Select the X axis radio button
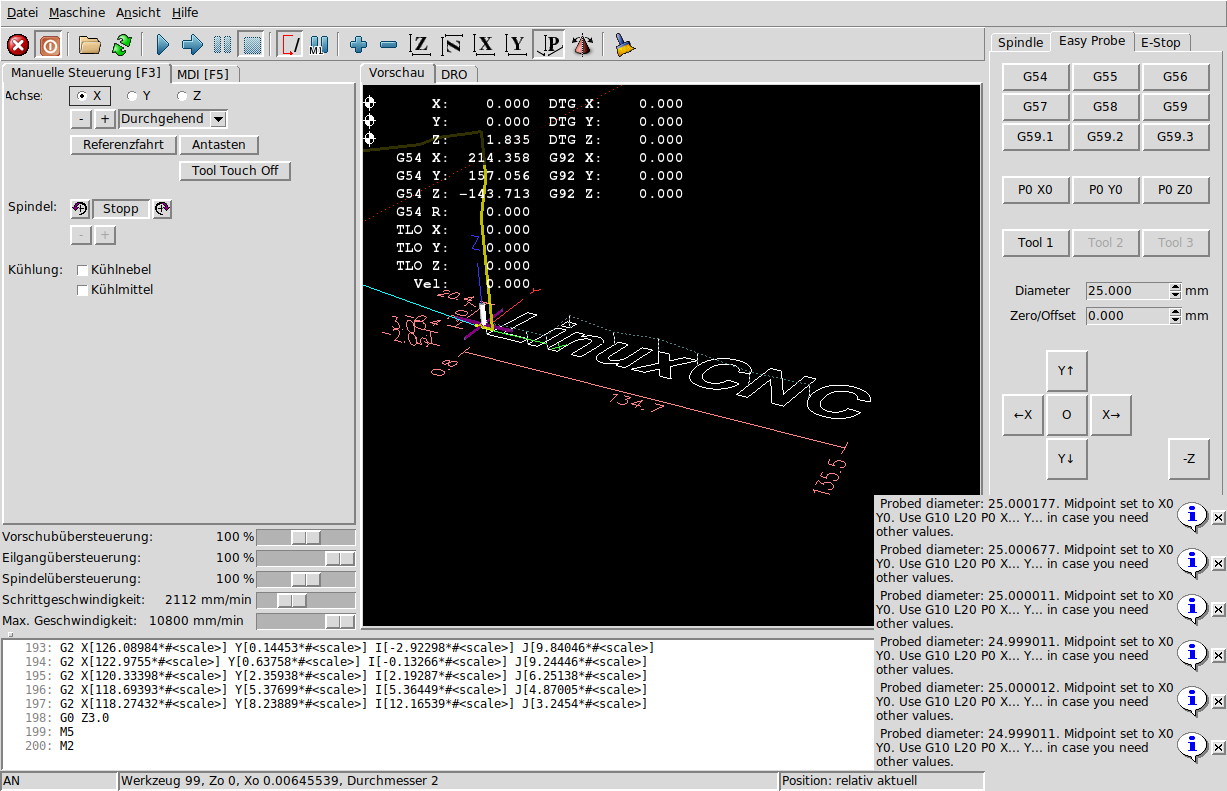1227x791 pixels. [x=89, y=96]
